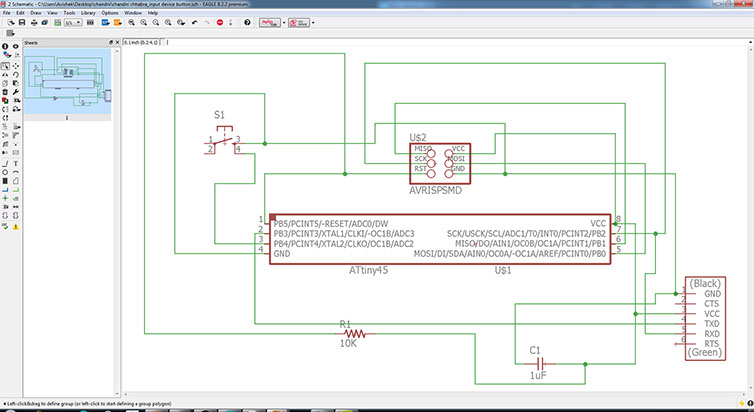
Task: Open the CAM processor icon
Action: [x=45, y=23]
